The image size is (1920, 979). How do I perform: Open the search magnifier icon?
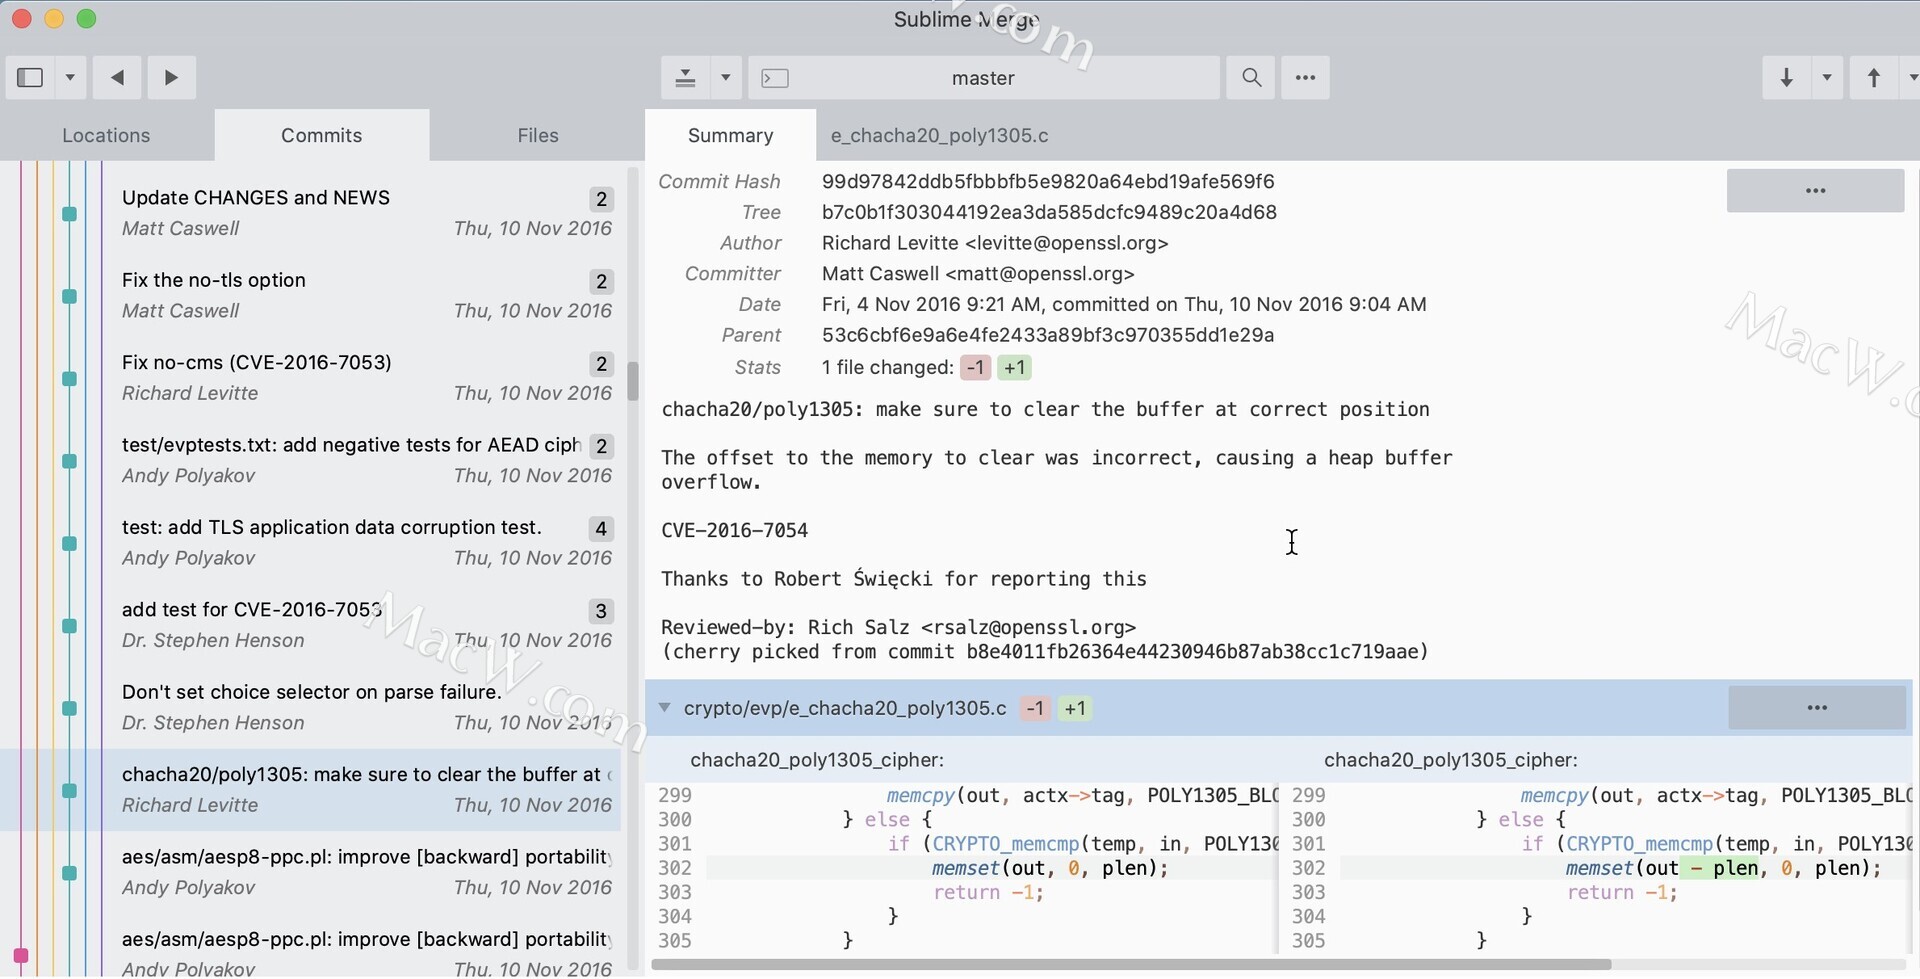click(1251, 78)
